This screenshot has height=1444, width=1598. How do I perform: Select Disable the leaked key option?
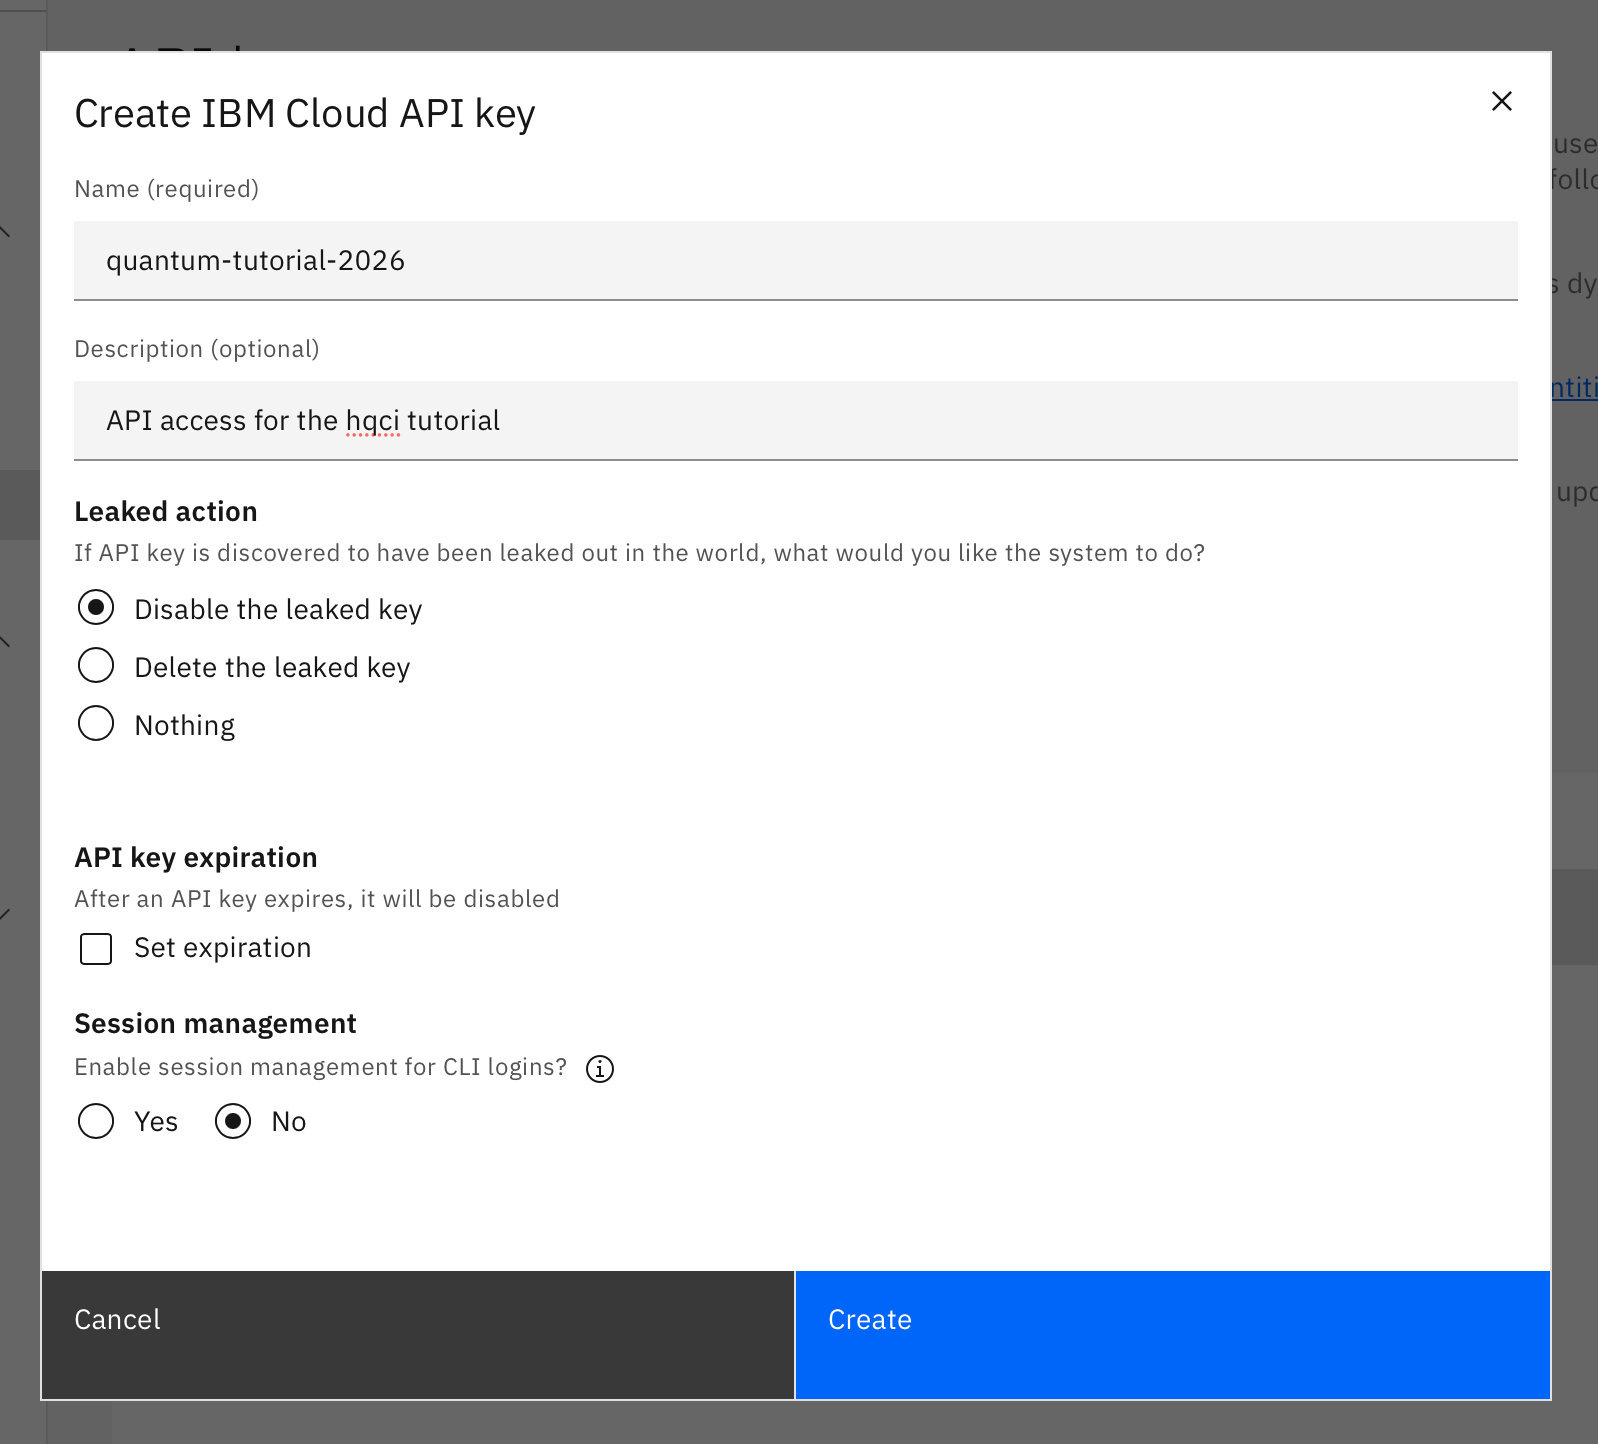(x=96, y=608)
